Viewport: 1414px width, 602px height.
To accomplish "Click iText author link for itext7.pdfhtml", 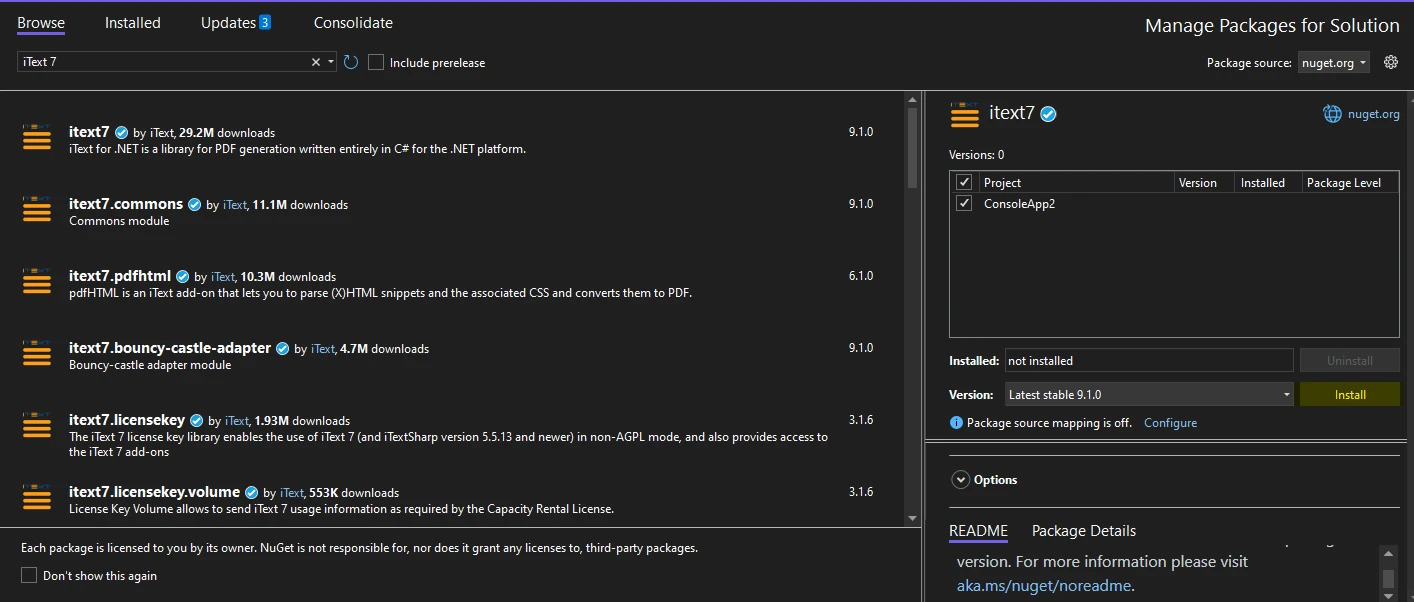I will click(223, 277).
